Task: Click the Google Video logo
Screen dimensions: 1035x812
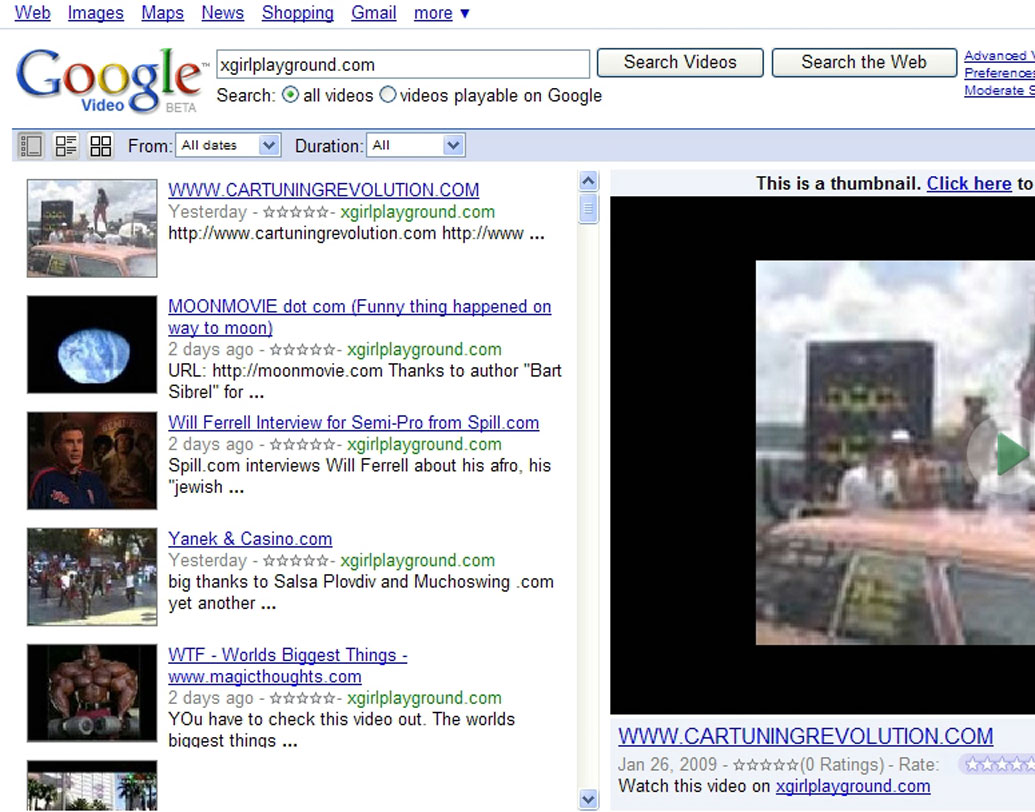Action: (x=108, y=78)
